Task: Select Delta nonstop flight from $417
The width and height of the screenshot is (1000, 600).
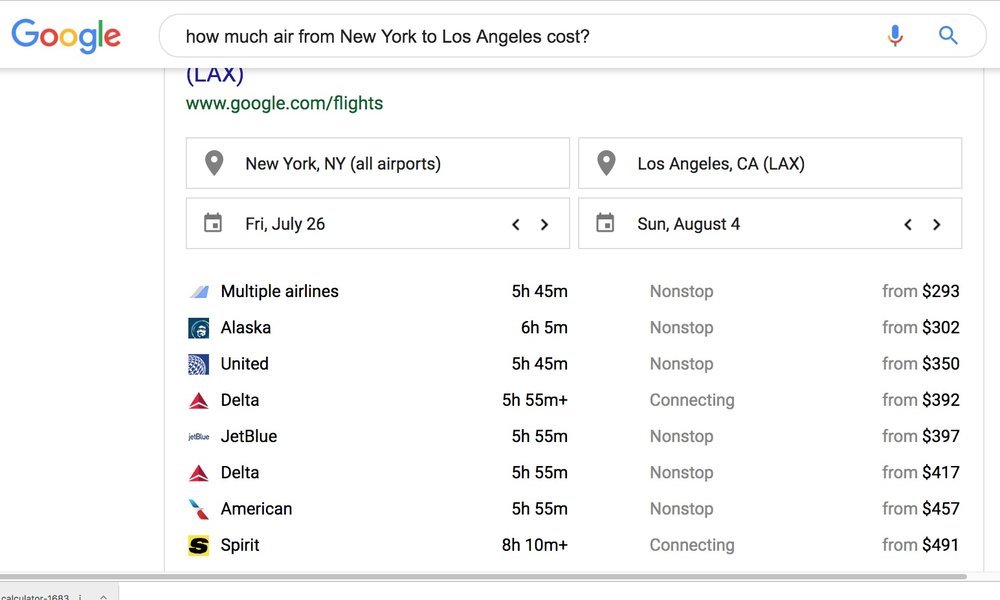Action: 574,473
